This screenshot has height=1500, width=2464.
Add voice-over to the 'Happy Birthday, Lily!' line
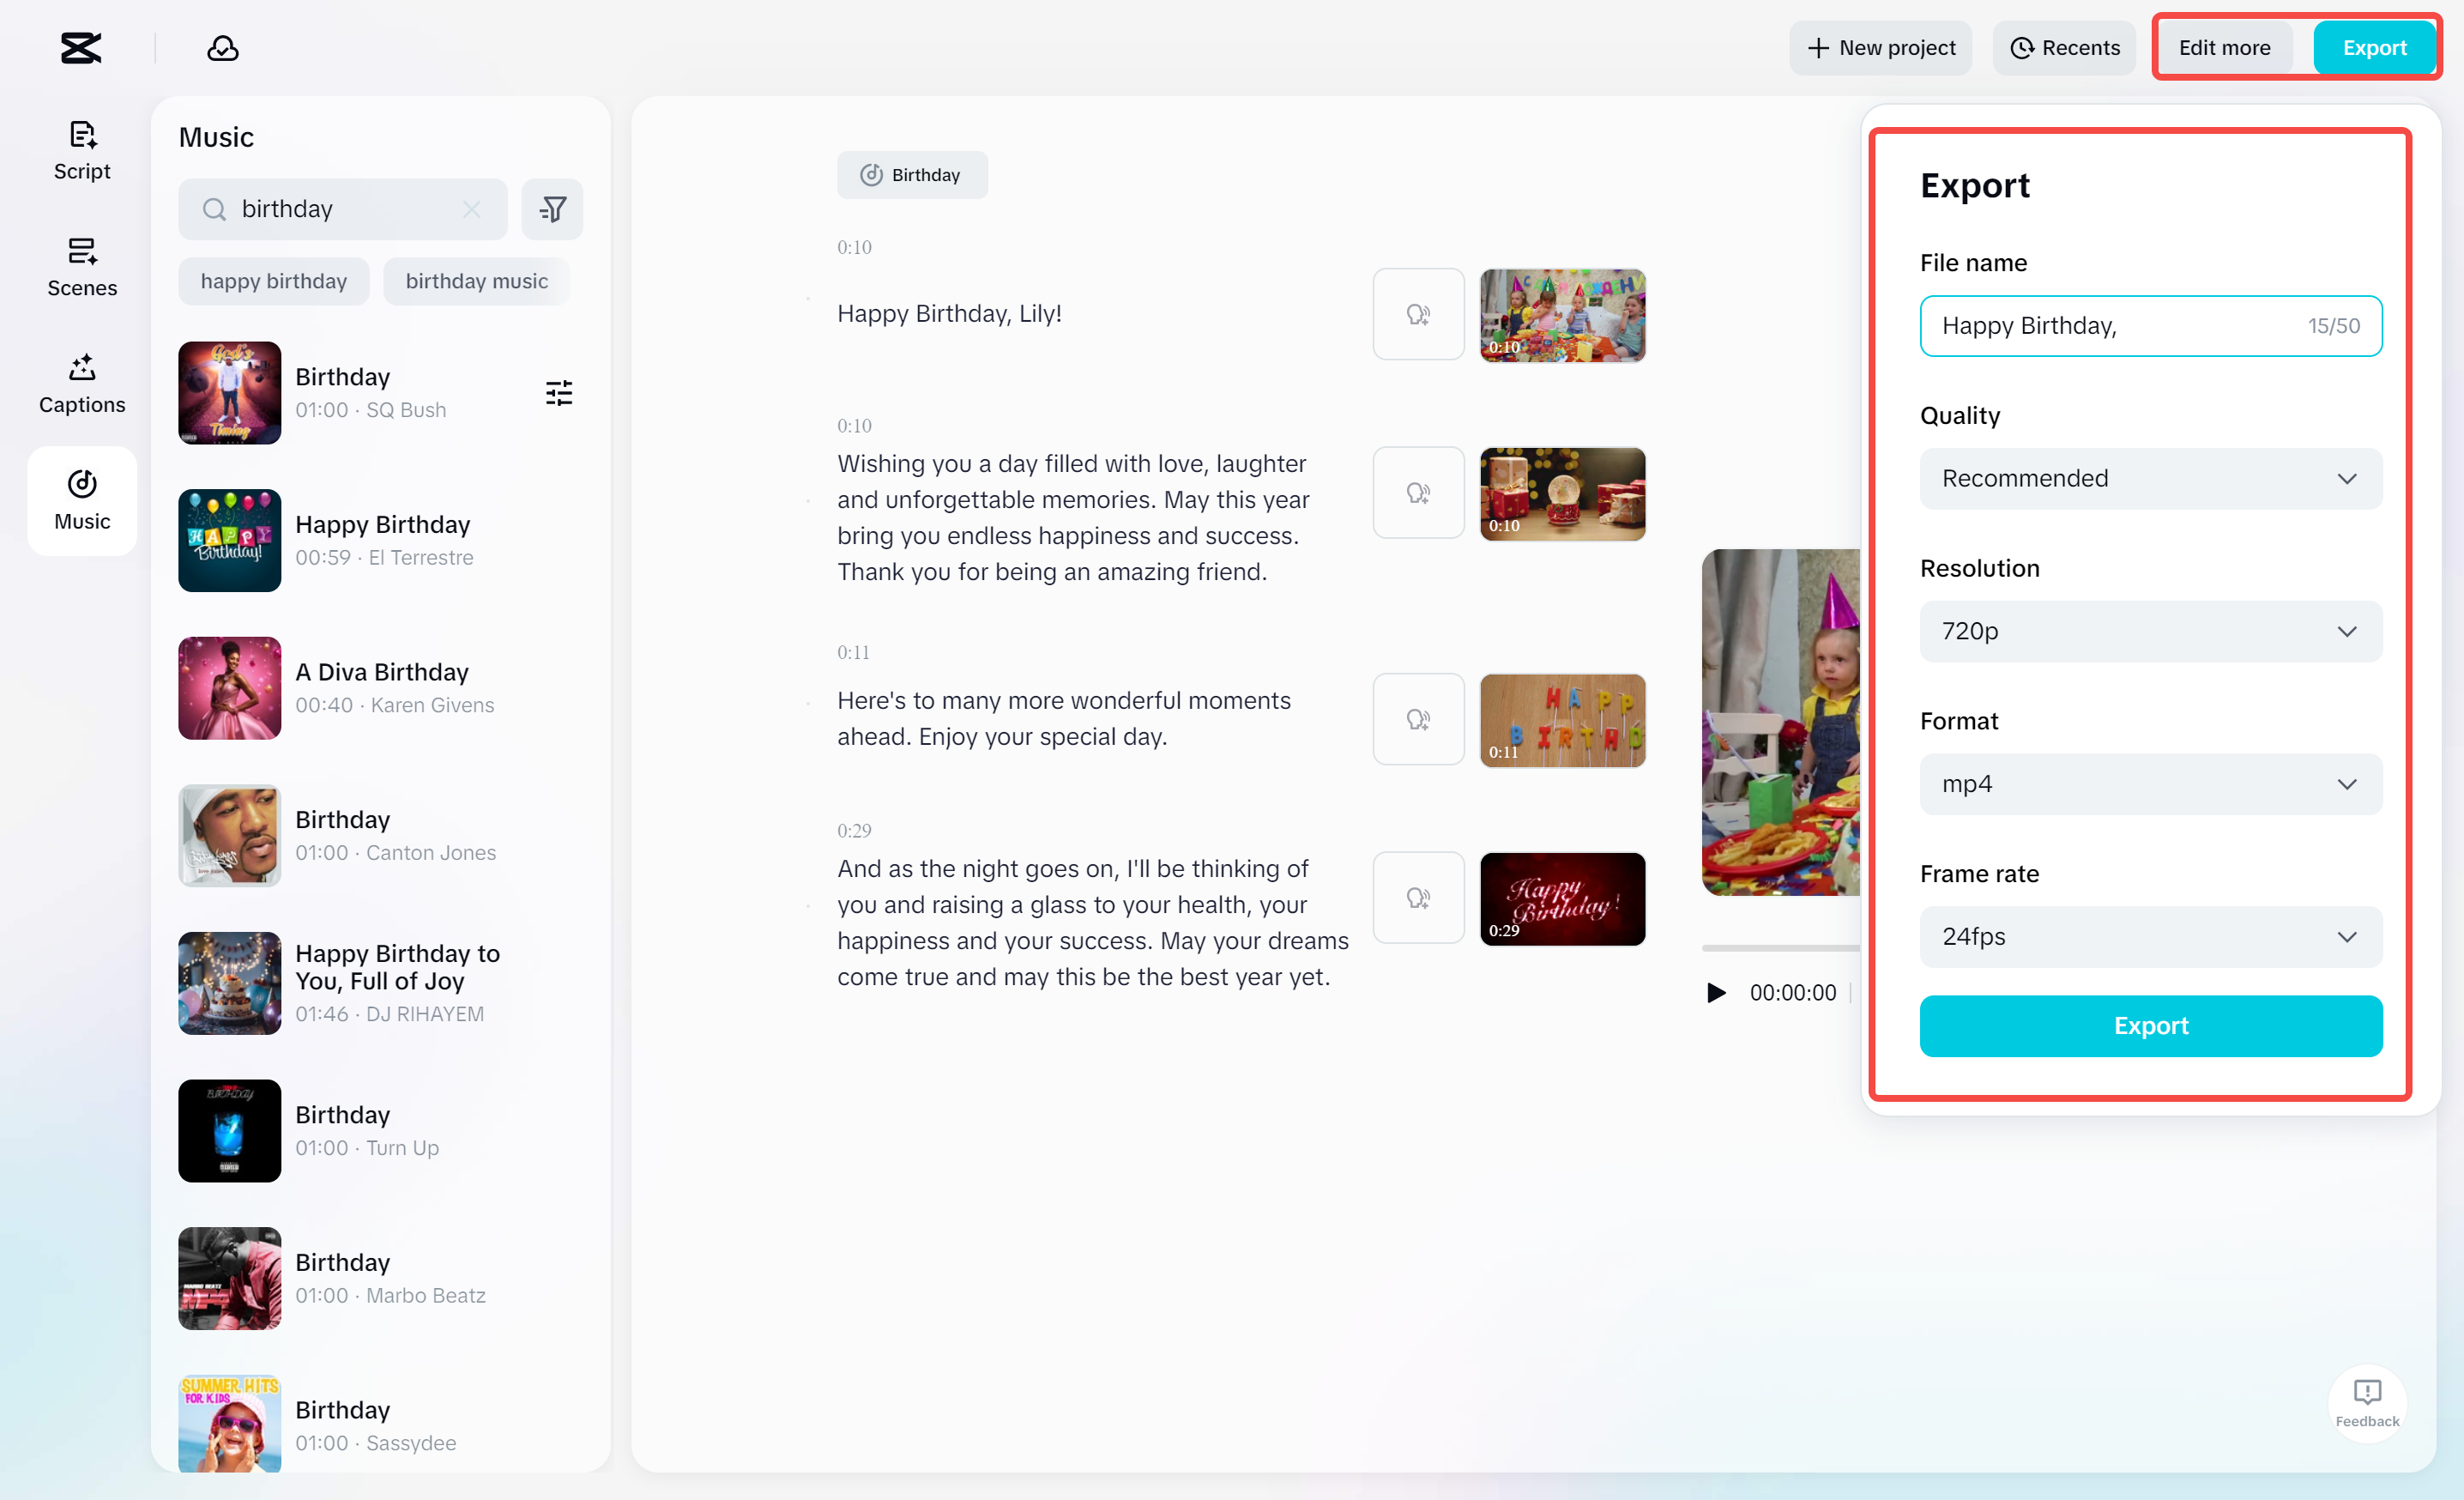tap(1417, 313)
